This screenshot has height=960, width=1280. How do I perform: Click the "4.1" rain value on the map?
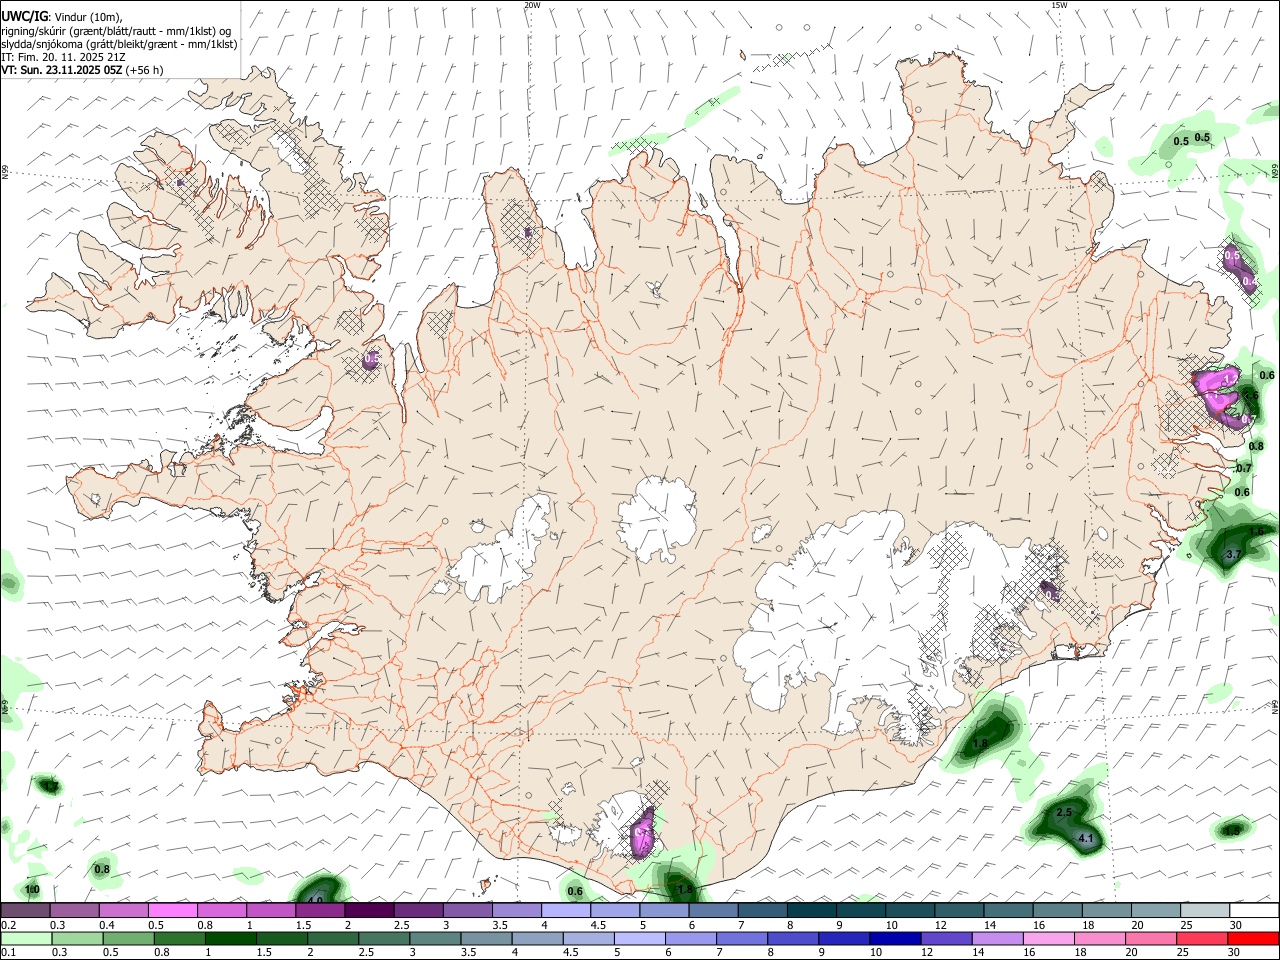click(x=1087, y=838)
